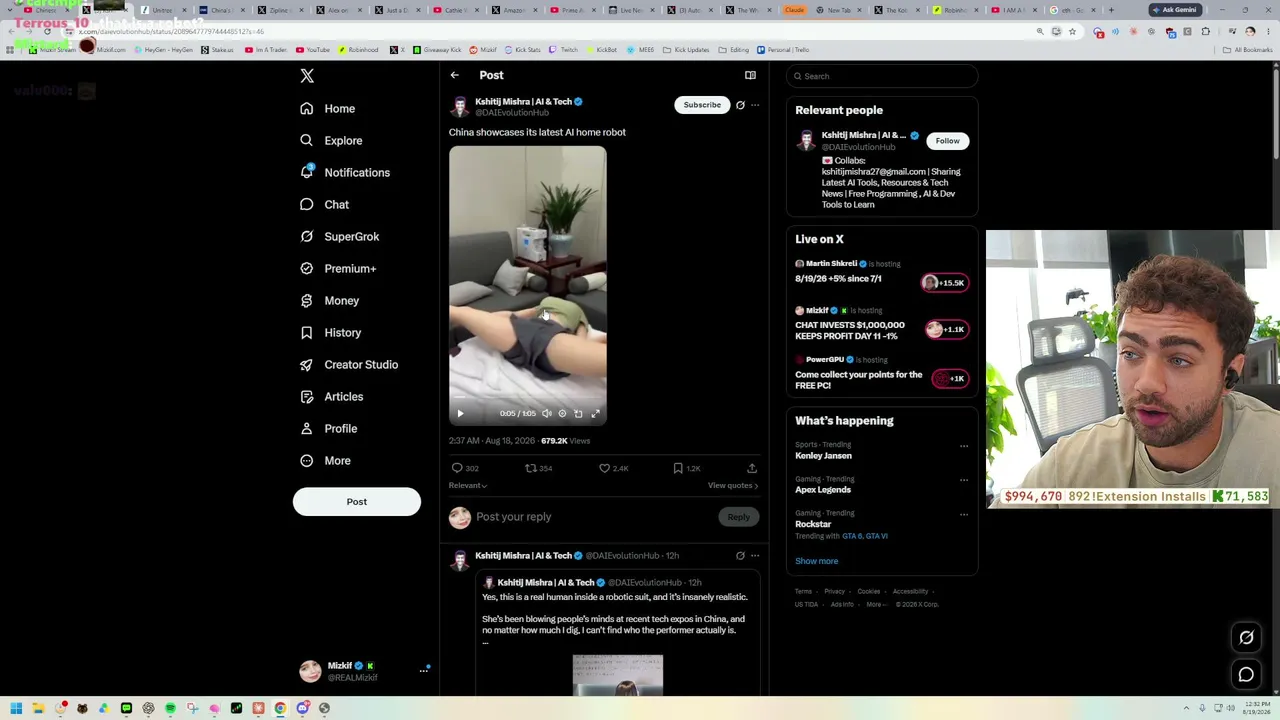Expand the More menu in the sidebar

pos(326,461)
